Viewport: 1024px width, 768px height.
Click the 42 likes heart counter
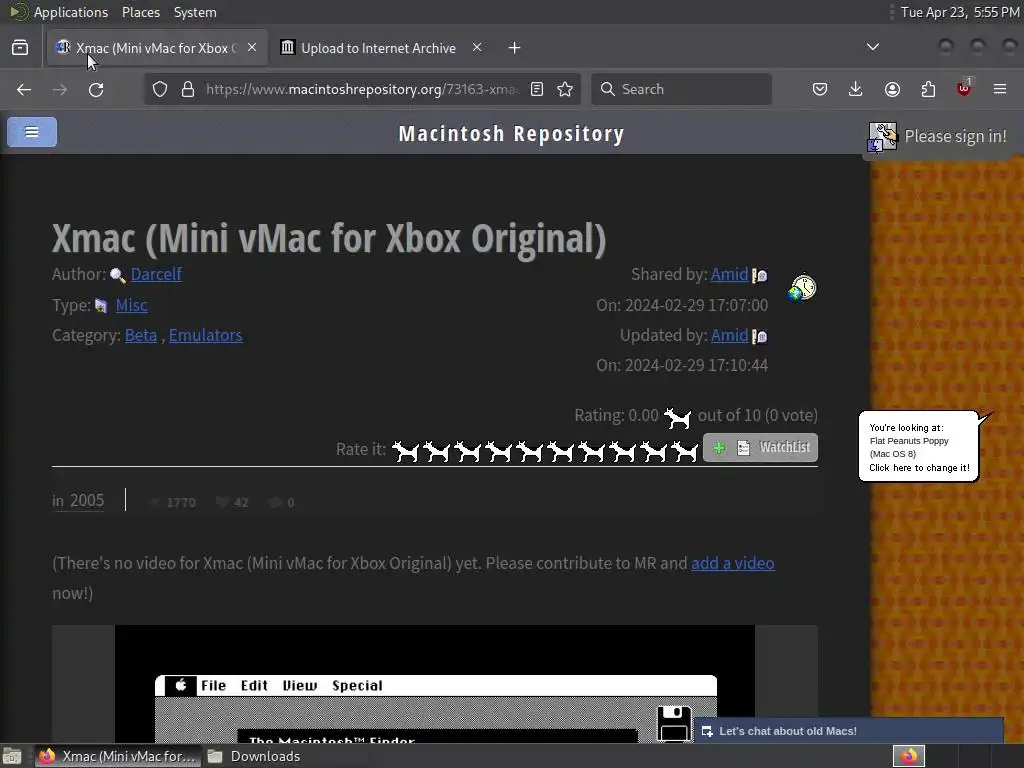(232, 502)
